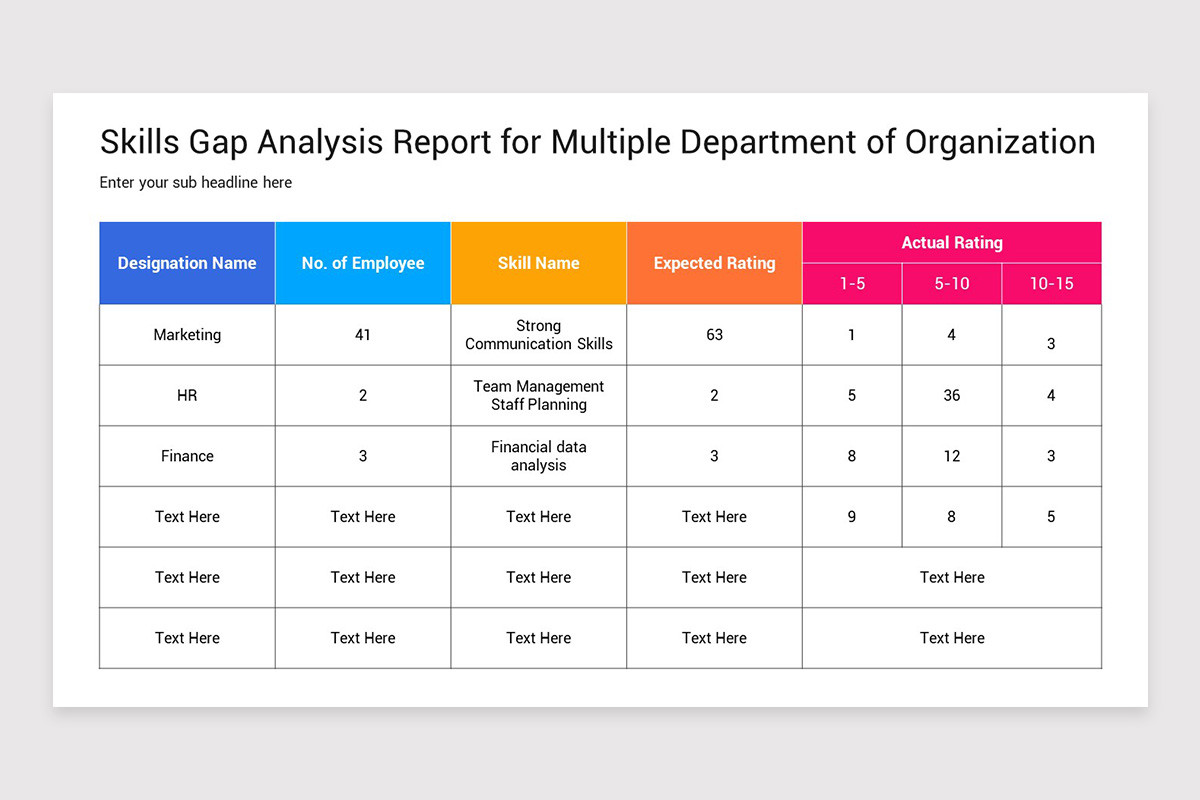Click the Team Management Staff Planning cell

(538, 395)
